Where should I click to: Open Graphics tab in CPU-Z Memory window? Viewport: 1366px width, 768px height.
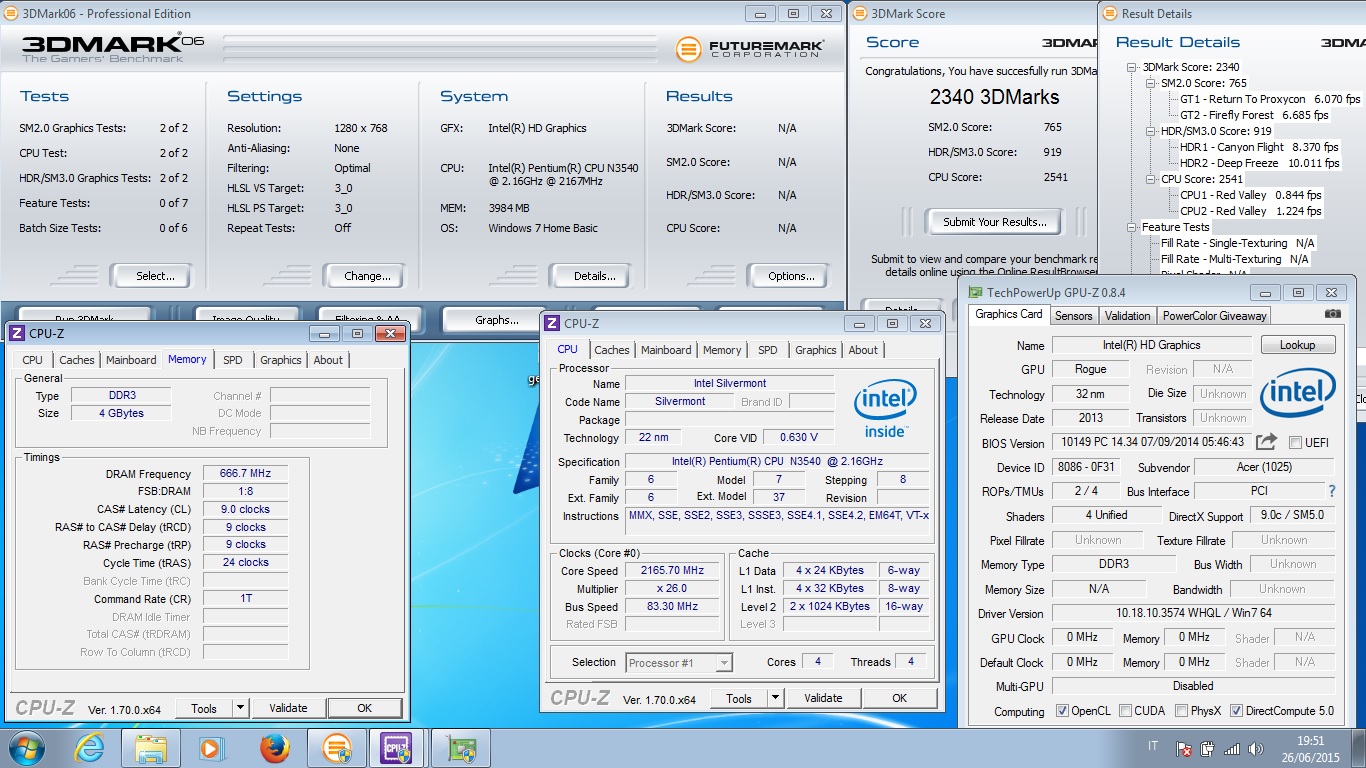[281, 360]
